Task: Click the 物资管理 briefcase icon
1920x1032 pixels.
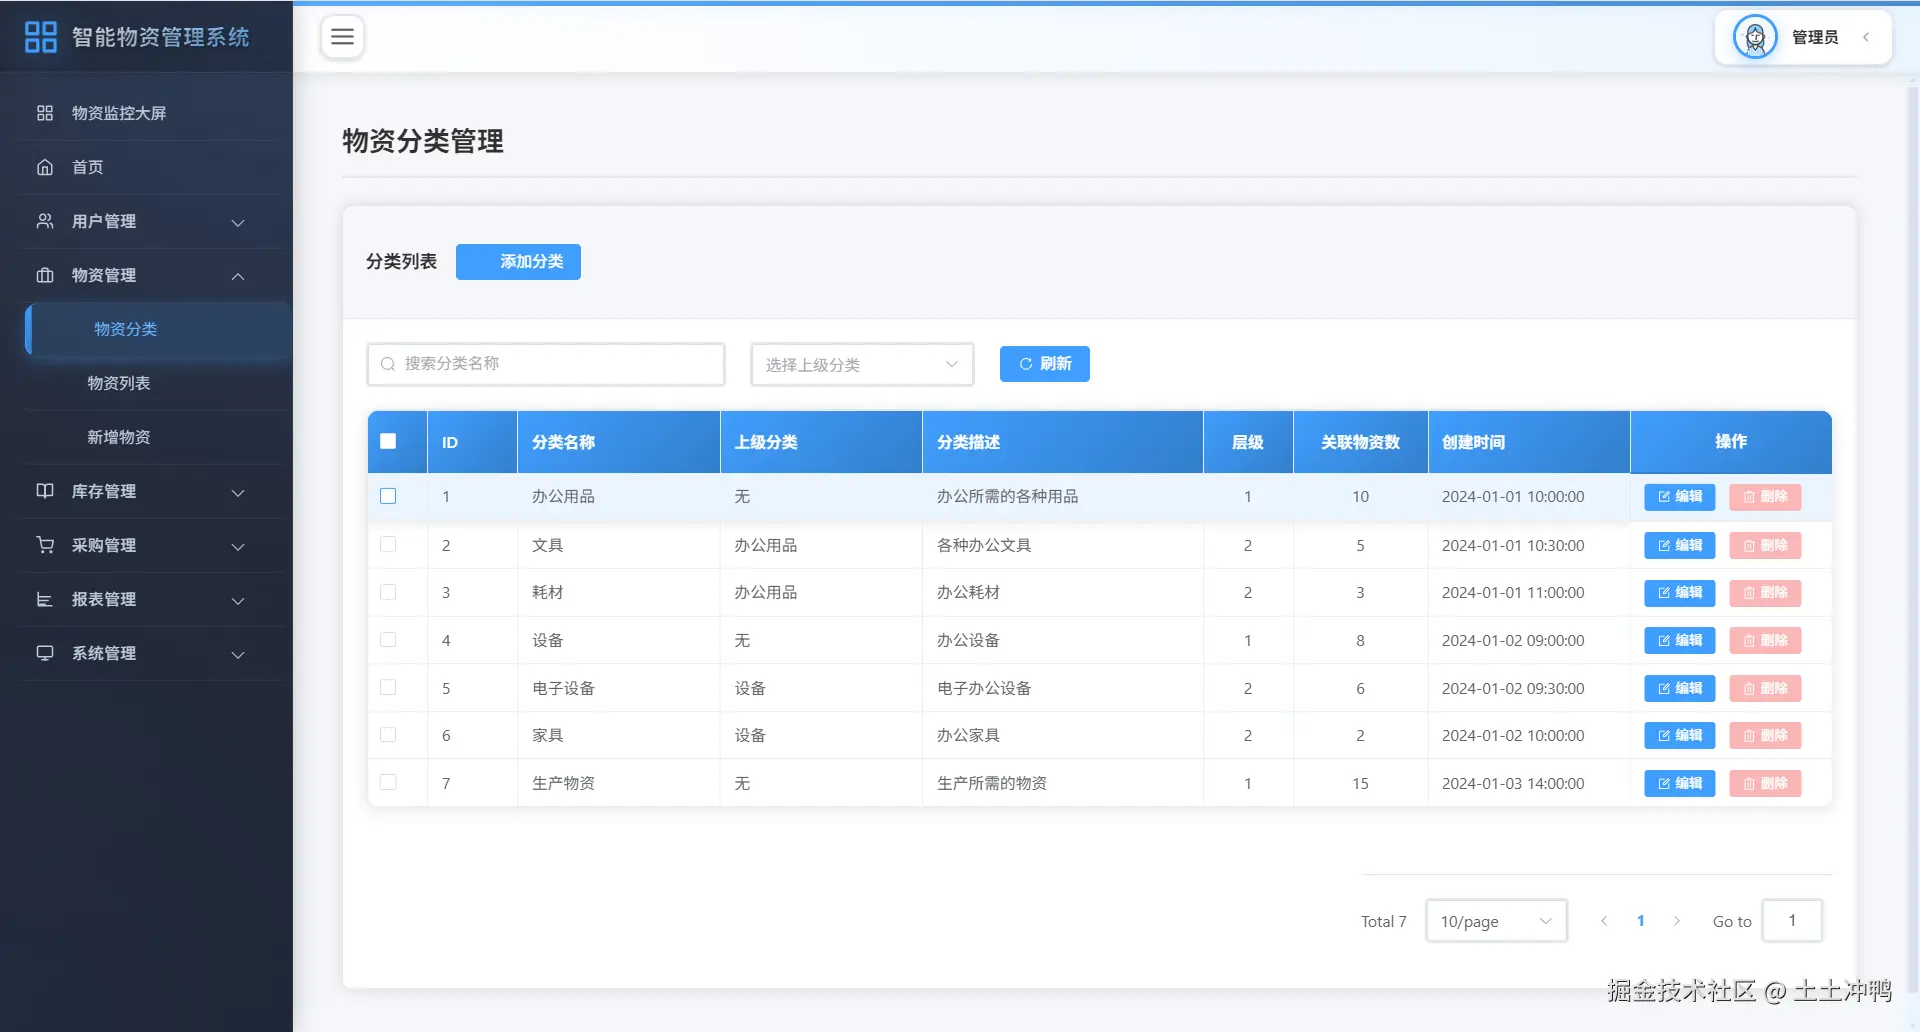Action: click(45, 275)
